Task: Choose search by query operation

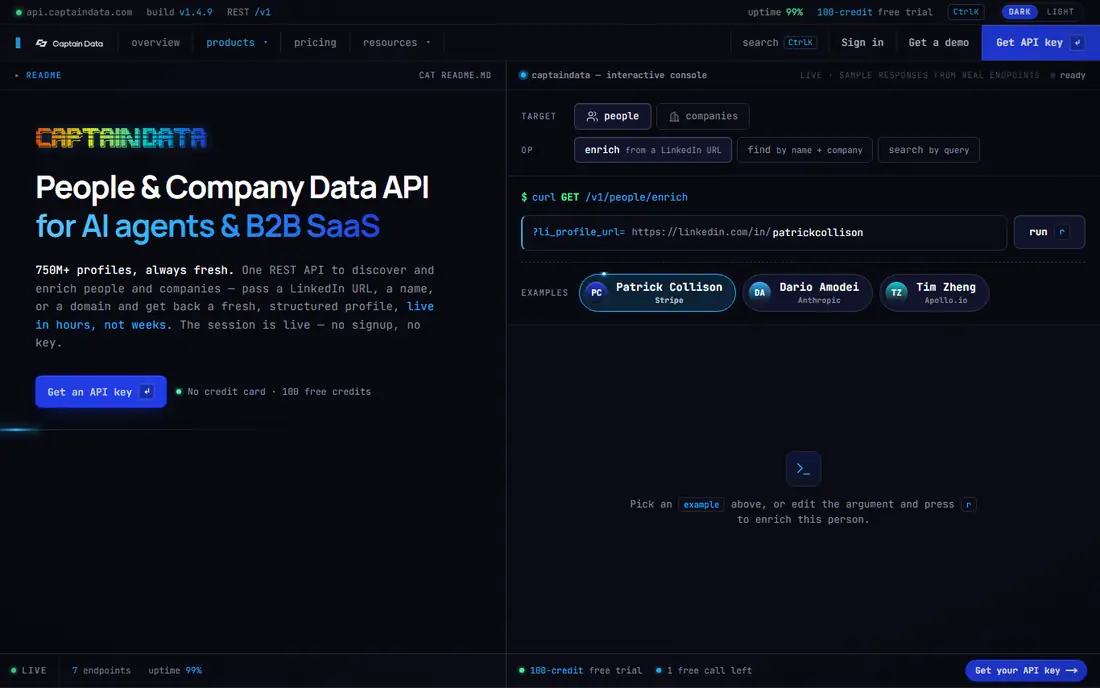Action: [x=928, y=150]
